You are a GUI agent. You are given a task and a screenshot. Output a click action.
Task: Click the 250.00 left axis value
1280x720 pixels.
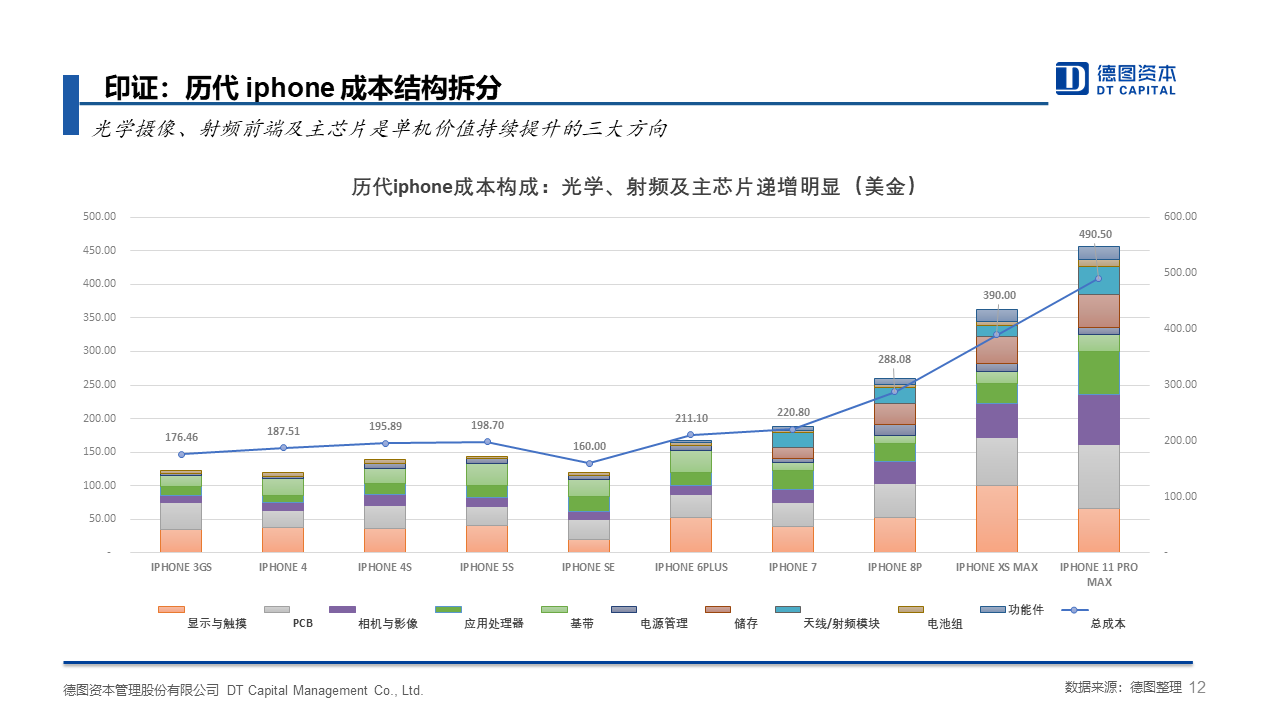tap(99, 384)
